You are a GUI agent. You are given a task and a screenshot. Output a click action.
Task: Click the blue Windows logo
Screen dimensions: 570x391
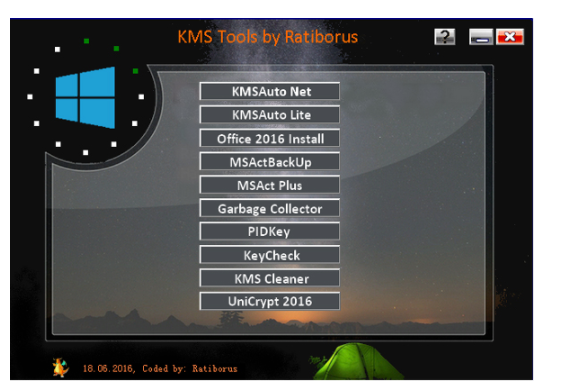(85, 97)
